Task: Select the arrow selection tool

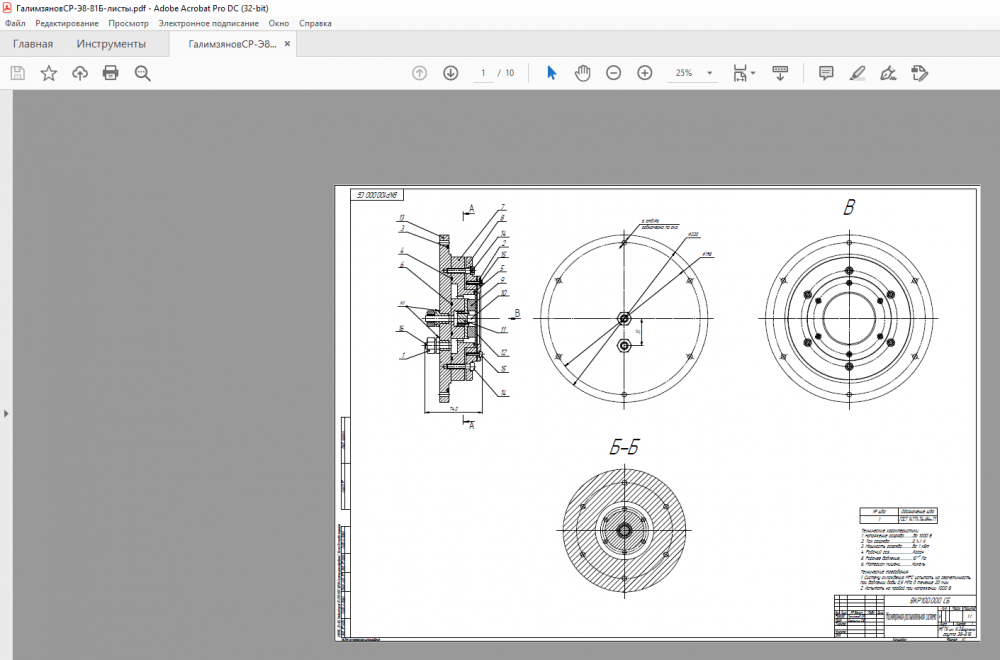Action: pyautogui.click(x=551, y=73)
